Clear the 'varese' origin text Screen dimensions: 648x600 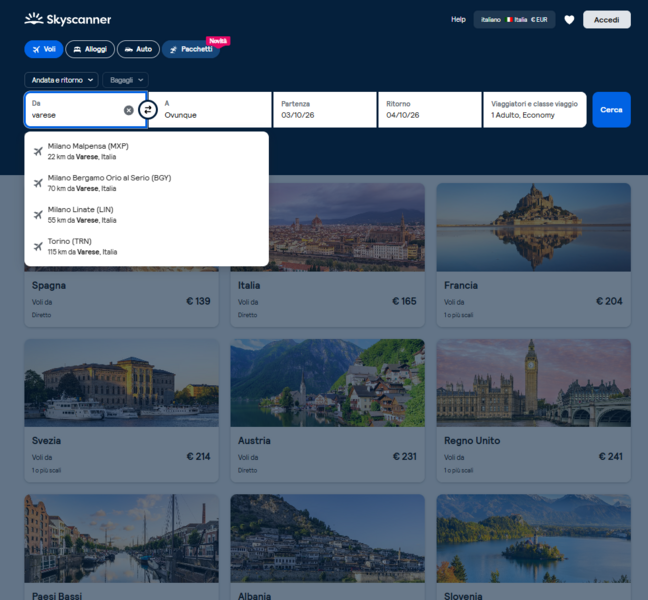pyautogui.click(x=129, y=110)
